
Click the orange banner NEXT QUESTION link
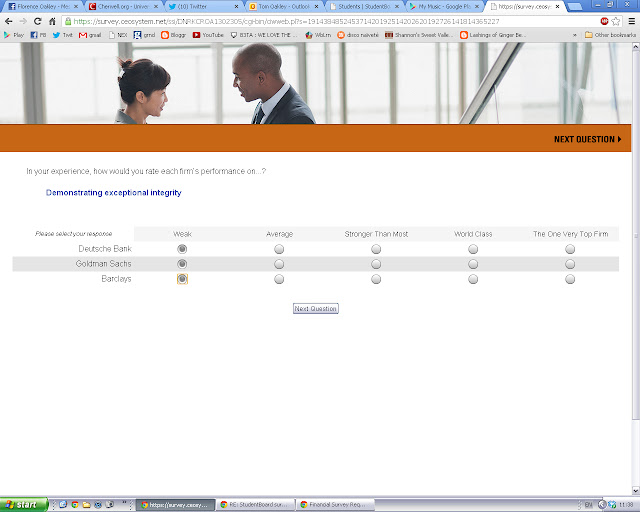(x=587, y=139)
